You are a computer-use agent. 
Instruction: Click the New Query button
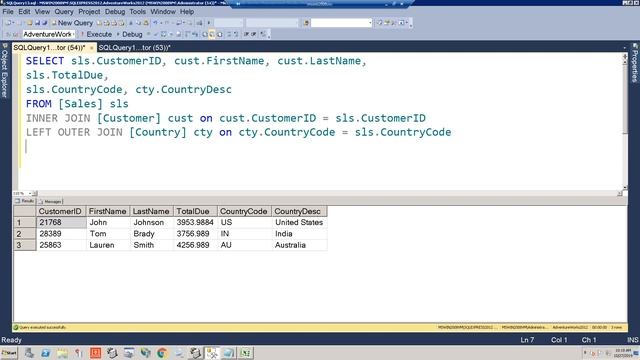[73, 23]
